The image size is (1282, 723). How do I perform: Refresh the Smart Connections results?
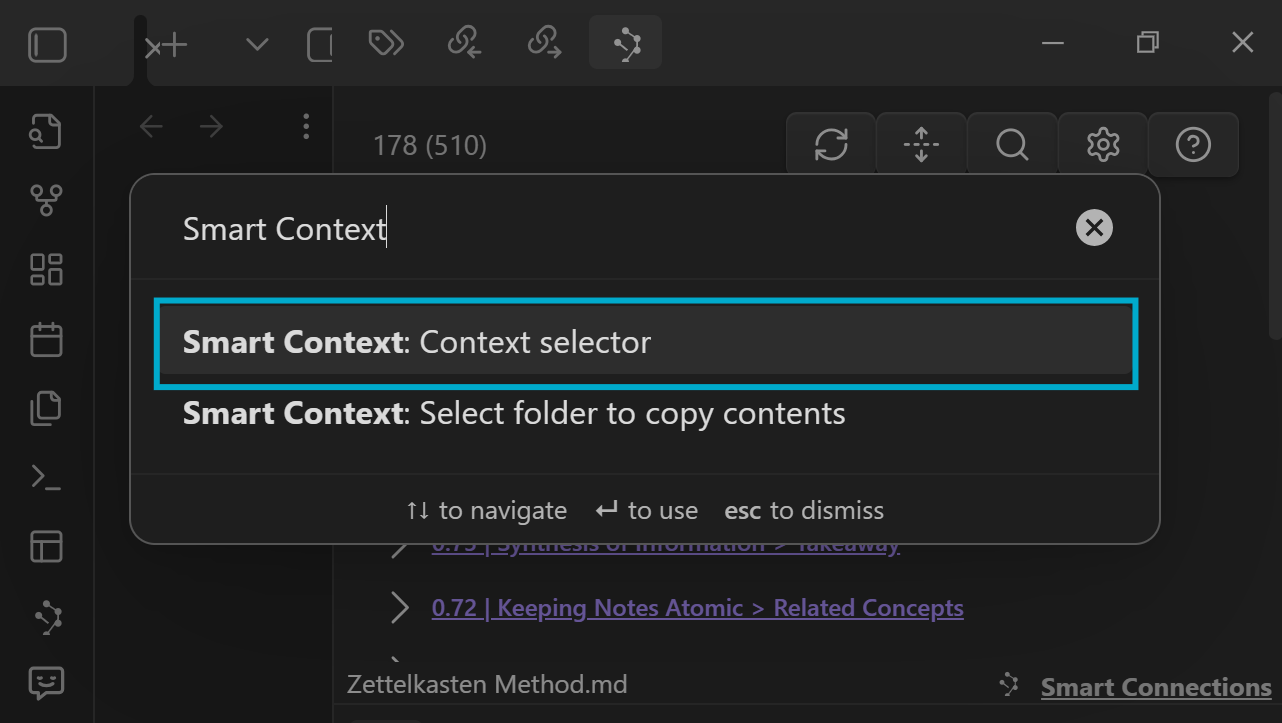click(x=830, y=144)
